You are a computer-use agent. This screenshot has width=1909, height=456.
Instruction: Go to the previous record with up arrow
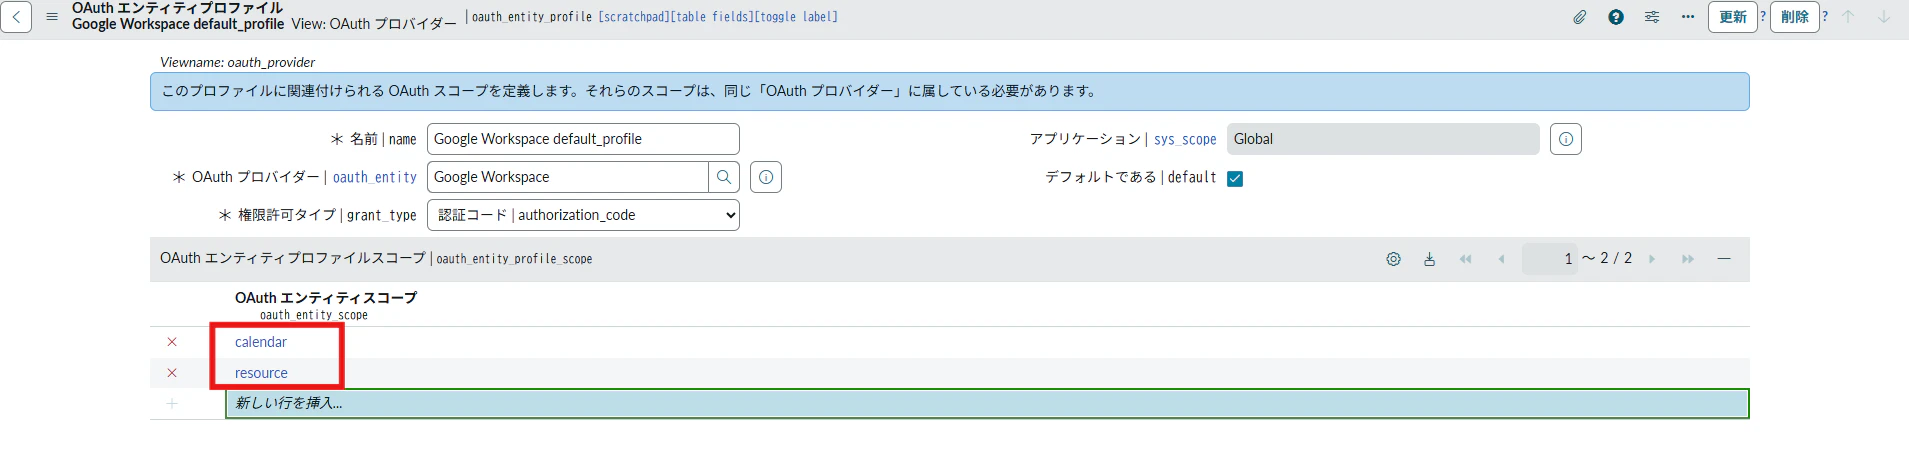pyautogui.click(x=1848, y=17)
